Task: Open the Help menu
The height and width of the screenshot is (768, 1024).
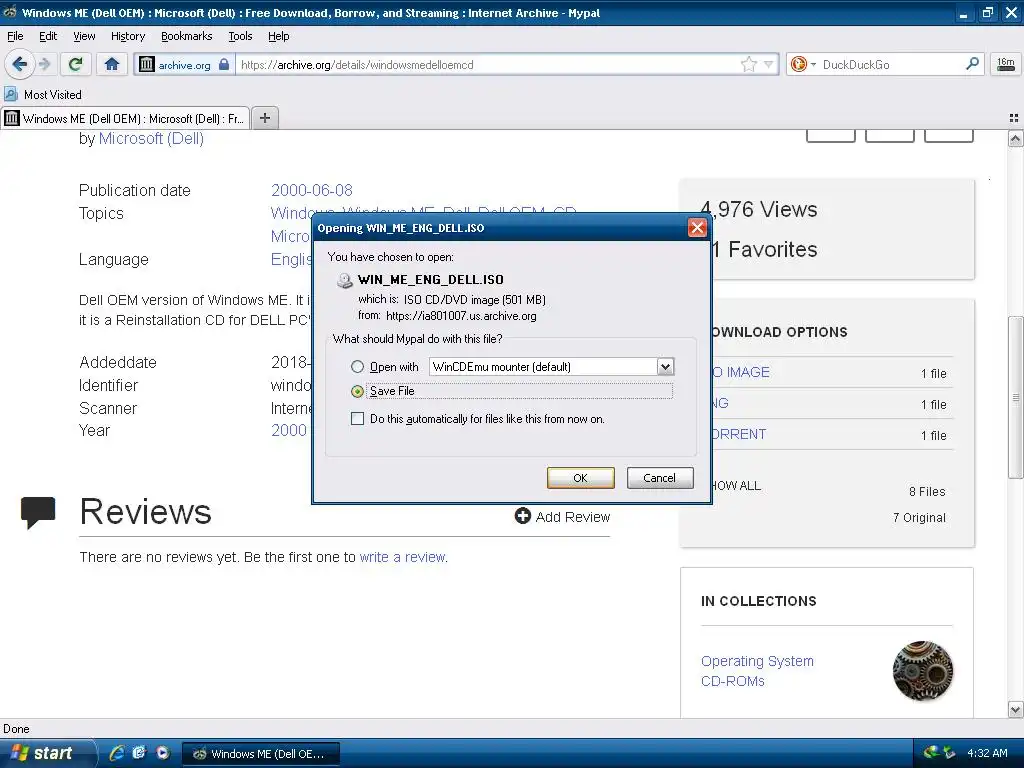Action: pos(279,36)
